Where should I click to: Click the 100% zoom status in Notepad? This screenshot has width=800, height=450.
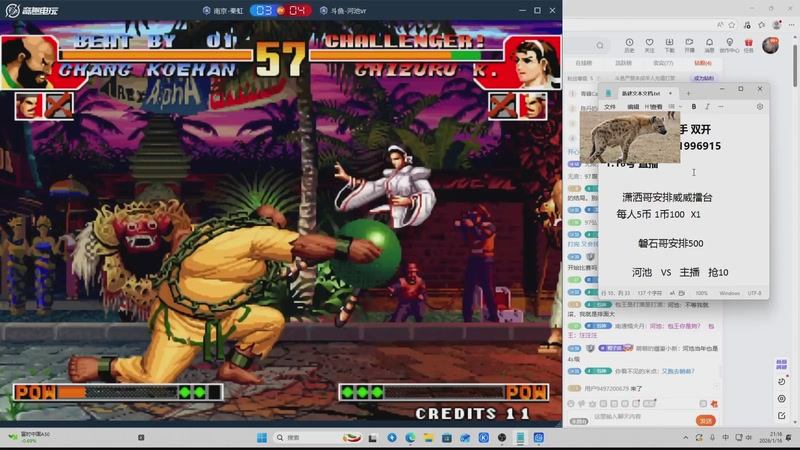(702, 293)
